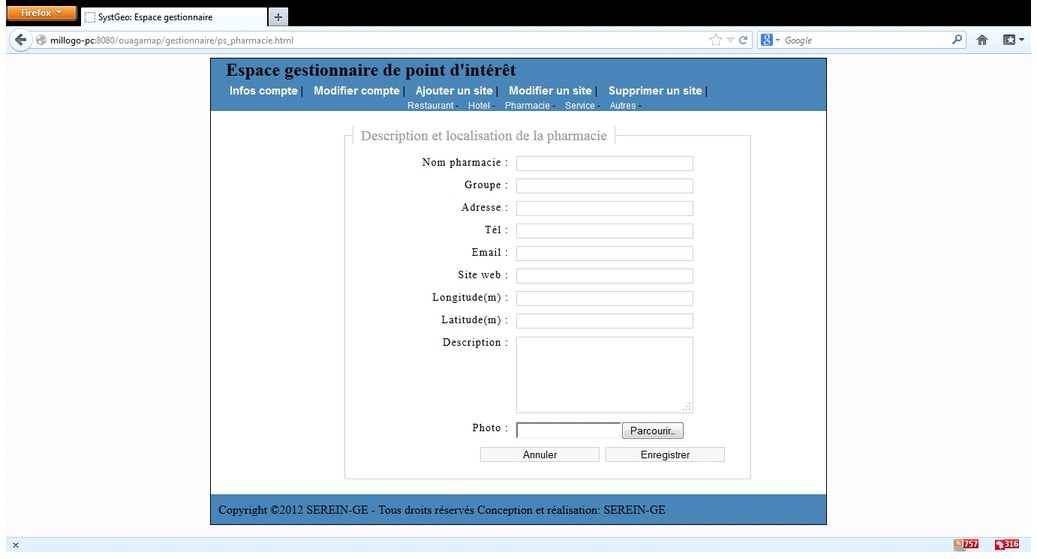Go to the Hotel submenu link
The height and width of the screenshot is (559, 1037).
(479, 106)
